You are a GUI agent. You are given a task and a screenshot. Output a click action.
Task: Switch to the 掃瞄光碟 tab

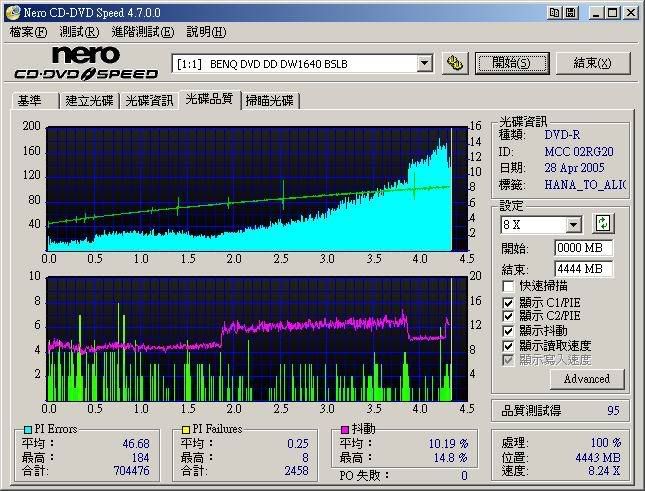coord(270,101)
